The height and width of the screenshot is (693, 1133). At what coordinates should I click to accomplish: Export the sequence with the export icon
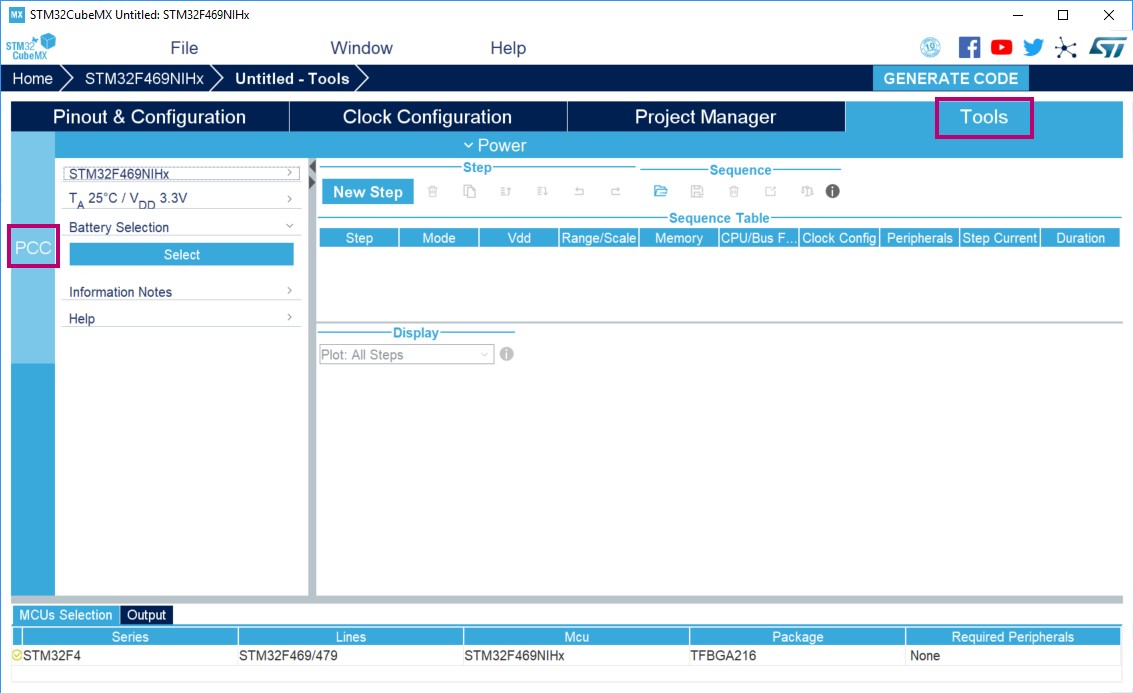tap(770, 191)
